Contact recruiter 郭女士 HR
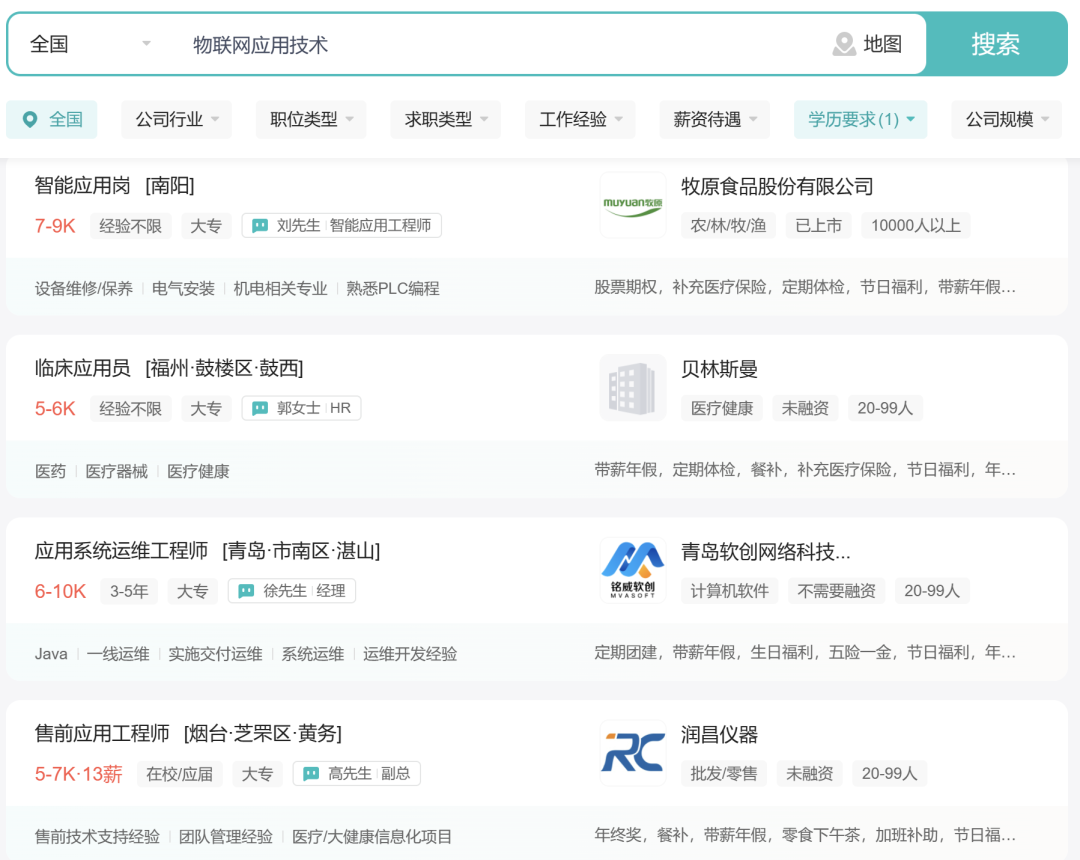1080x860 pixels. [x=301, y=408]
